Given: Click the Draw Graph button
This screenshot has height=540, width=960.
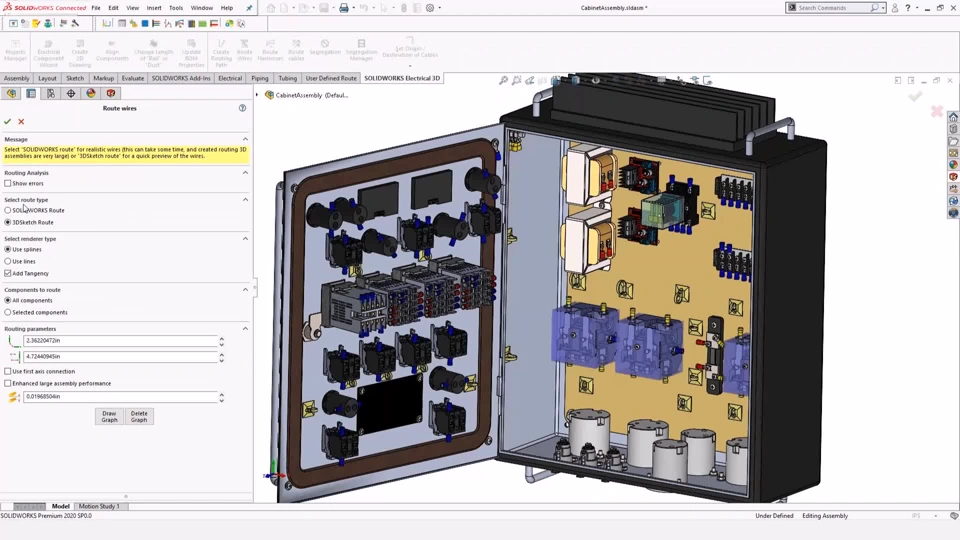Looking at the screenshot, I should pyautogui.click(x=109, y=416).
